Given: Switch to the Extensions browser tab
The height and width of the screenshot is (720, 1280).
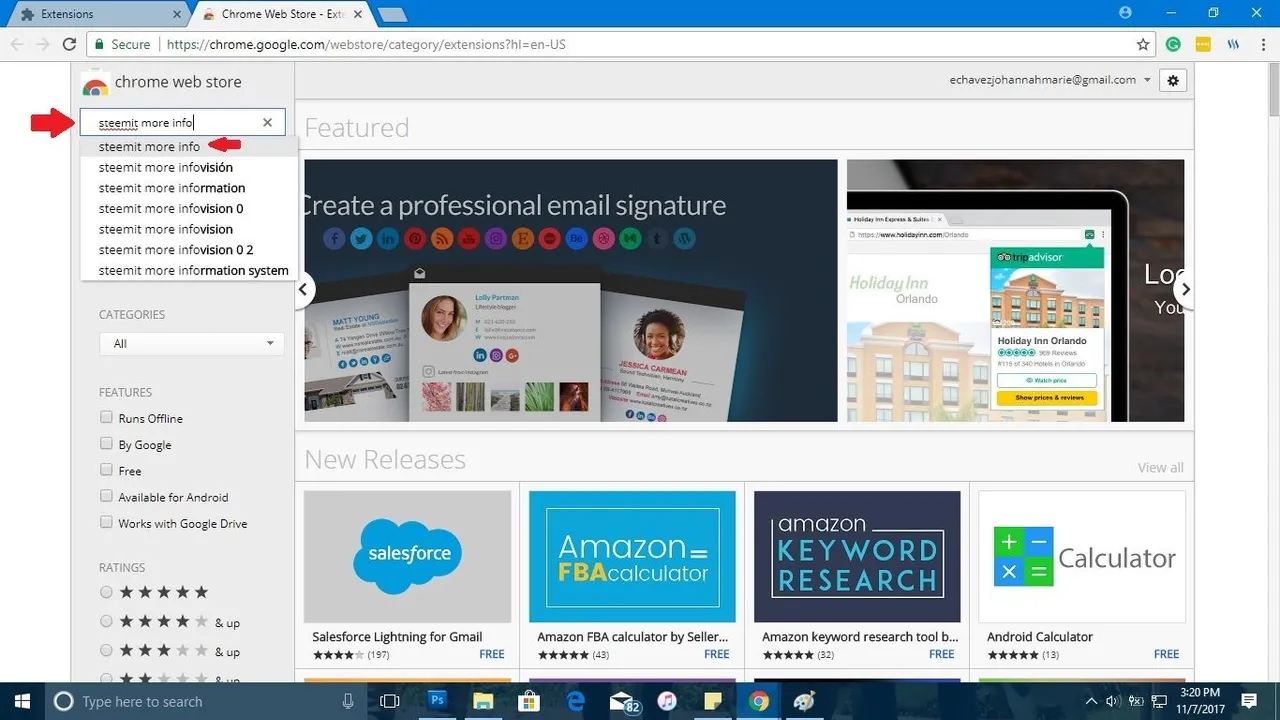Looking at the screenshot, I should 95,14.
